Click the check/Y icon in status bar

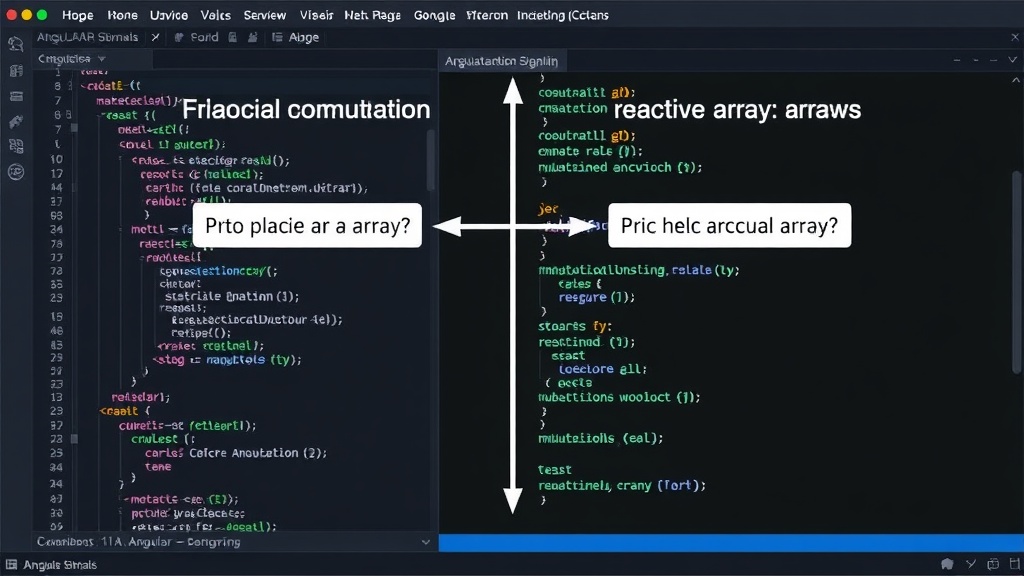point(971,564)
